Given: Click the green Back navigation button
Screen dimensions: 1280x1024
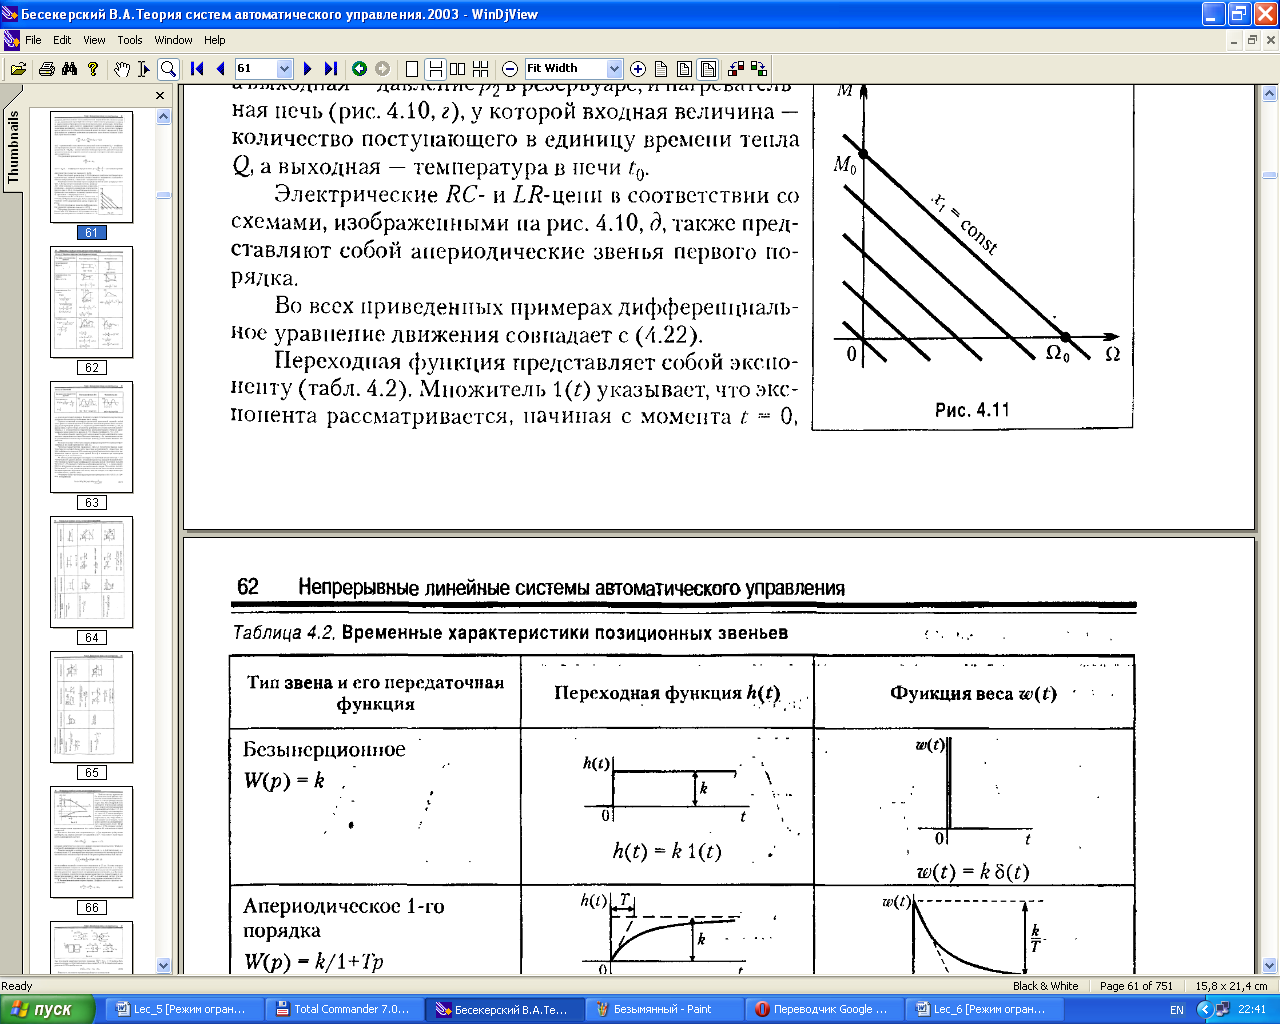Looking at the screenshot, I should 359,69.
